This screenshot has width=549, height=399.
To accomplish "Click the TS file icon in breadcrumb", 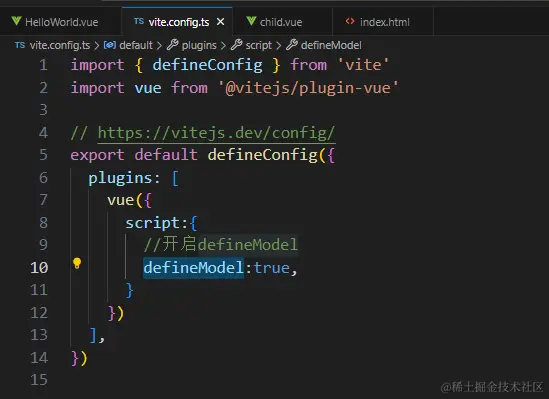I will pyautogui.click(x=20, y=45).
